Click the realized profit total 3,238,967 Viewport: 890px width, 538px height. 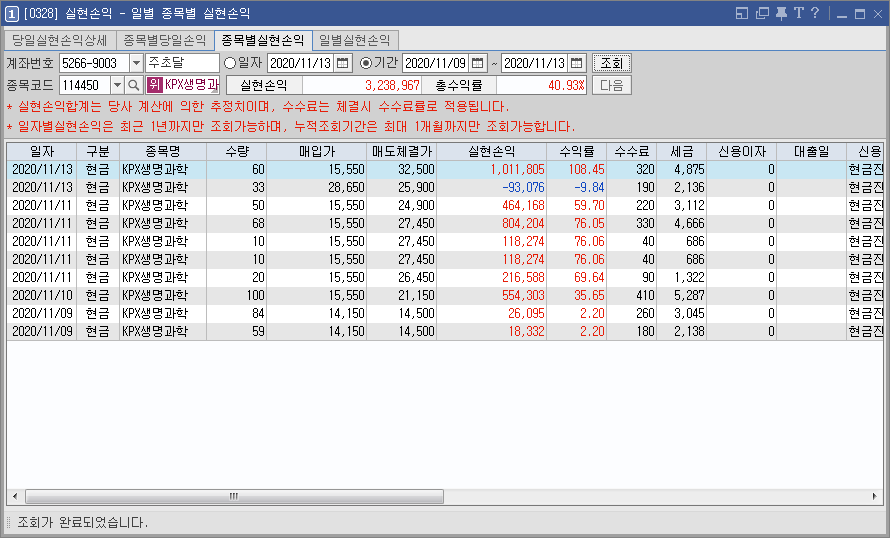click(x=362, y=85)
